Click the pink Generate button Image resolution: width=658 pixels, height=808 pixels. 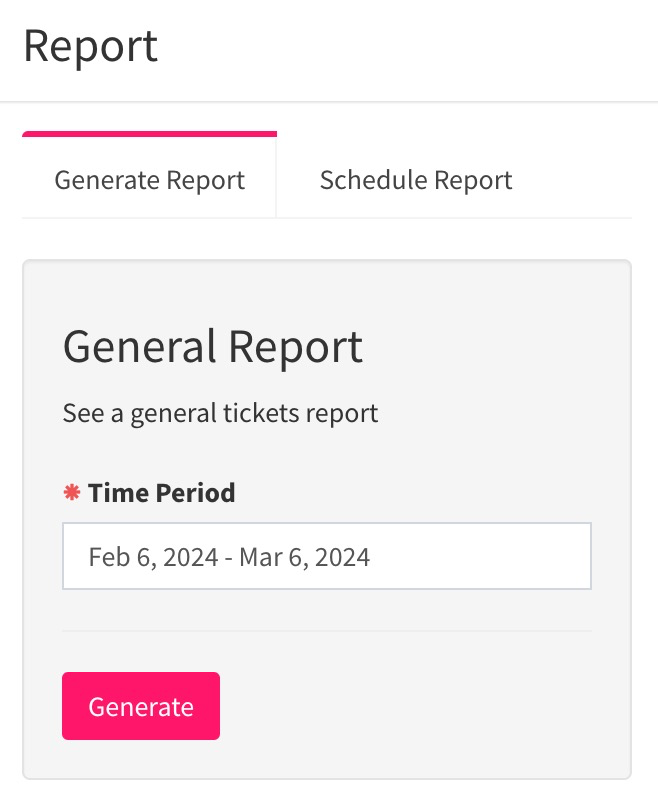141,705
